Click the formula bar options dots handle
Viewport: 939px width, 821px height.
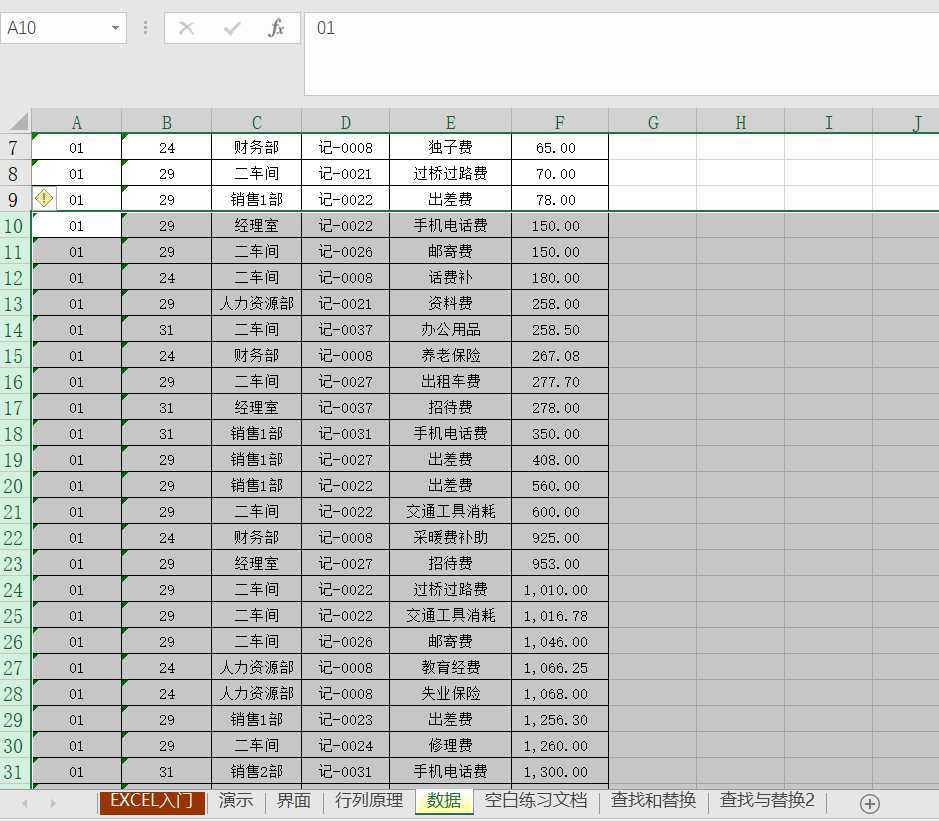(146, 28)
